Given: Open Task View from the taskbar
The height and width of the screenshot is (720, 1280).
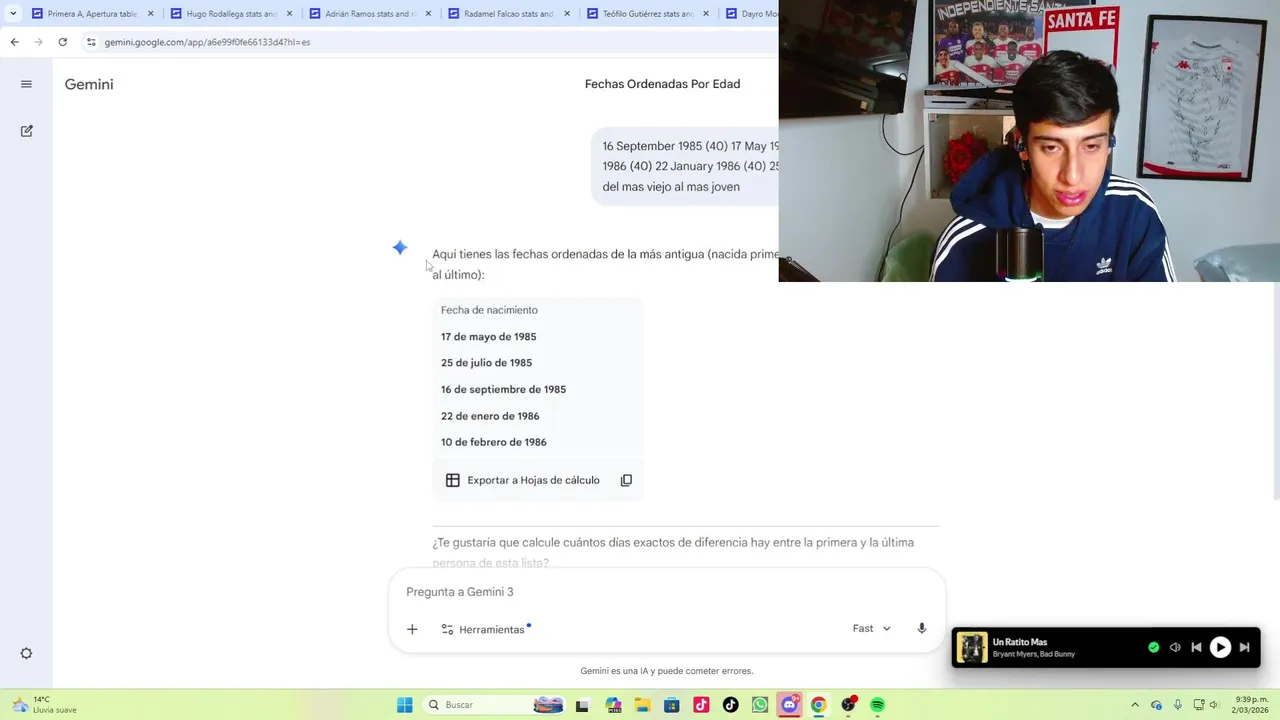Looking at the screenshot, I should point(582,705).
